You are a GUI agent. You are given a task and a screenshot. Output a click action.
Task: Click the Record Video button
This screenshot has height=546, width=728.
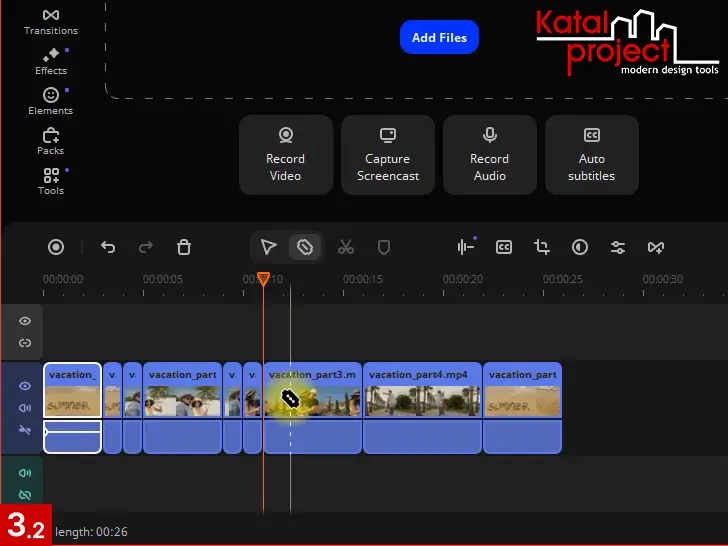point(285,155)
